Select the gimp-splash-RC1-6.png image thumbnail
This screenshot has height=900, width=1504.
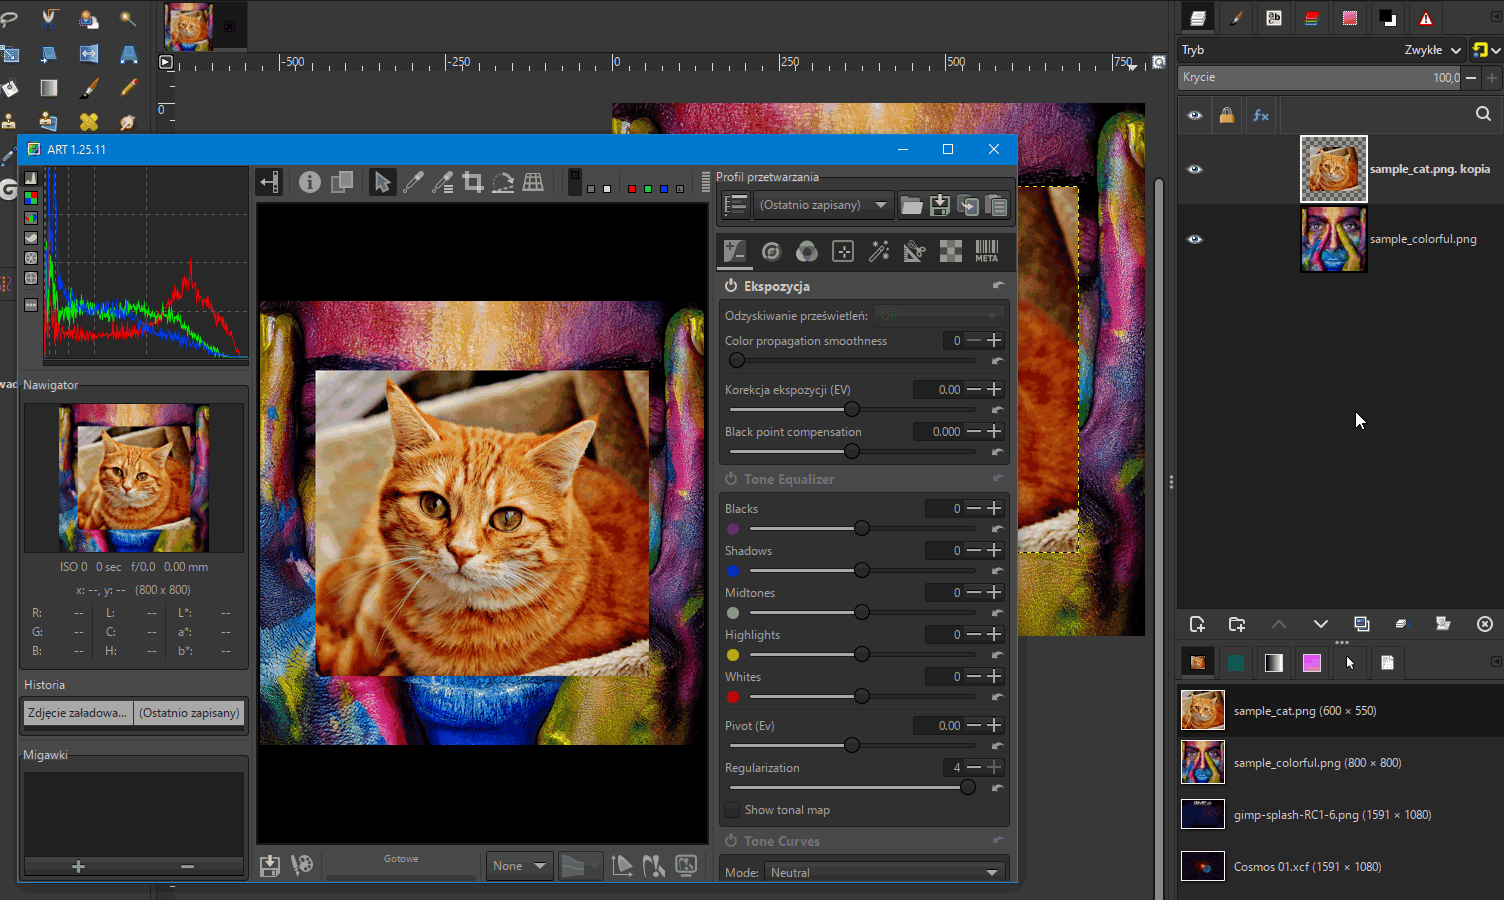[x=1203, y=814]
